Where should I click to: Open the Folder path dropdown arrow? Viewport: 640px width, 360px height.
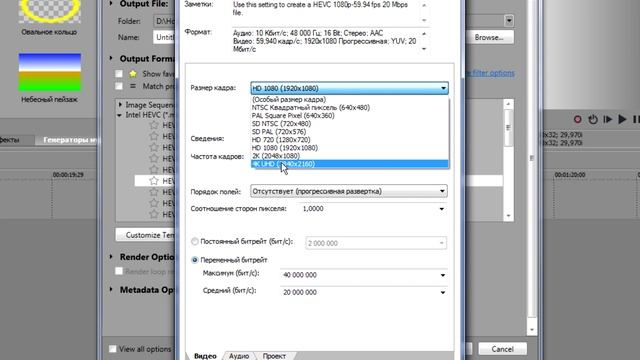[509, 20]
